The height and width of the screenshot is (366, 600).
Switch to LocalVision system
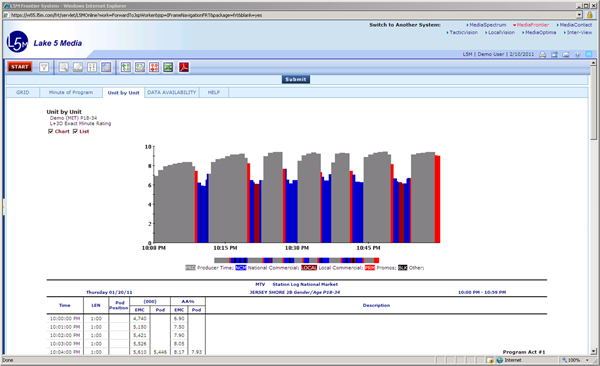click(501, 33)
